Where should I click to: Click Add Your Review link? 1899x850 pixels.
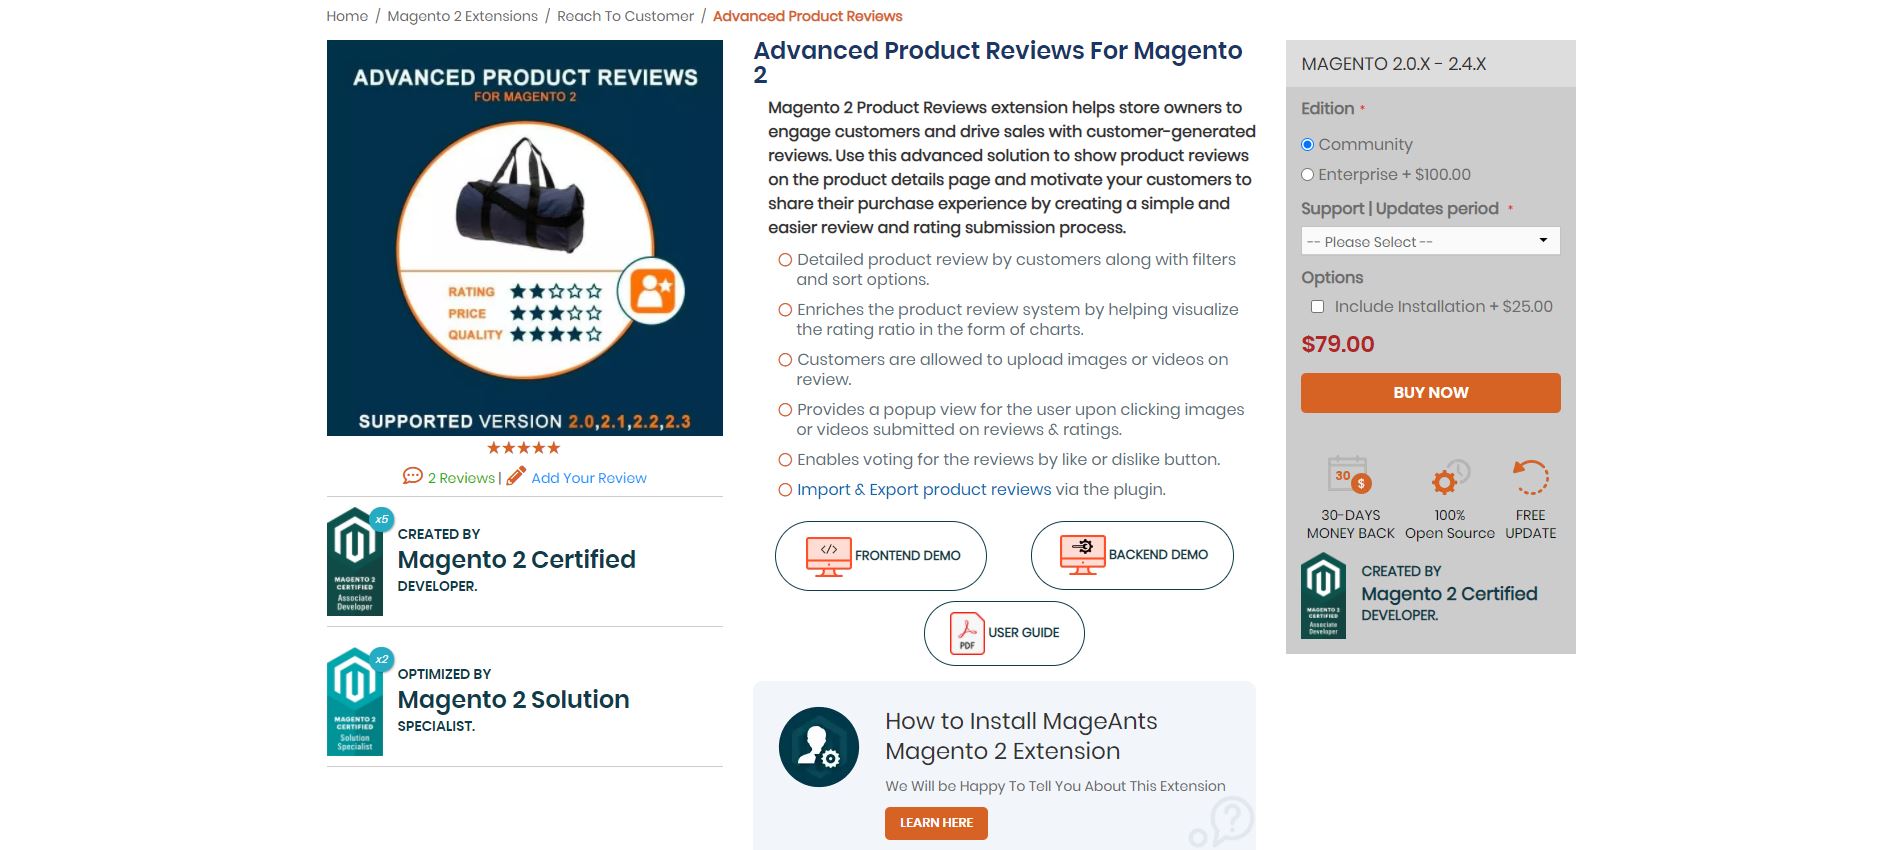(589, 478)
